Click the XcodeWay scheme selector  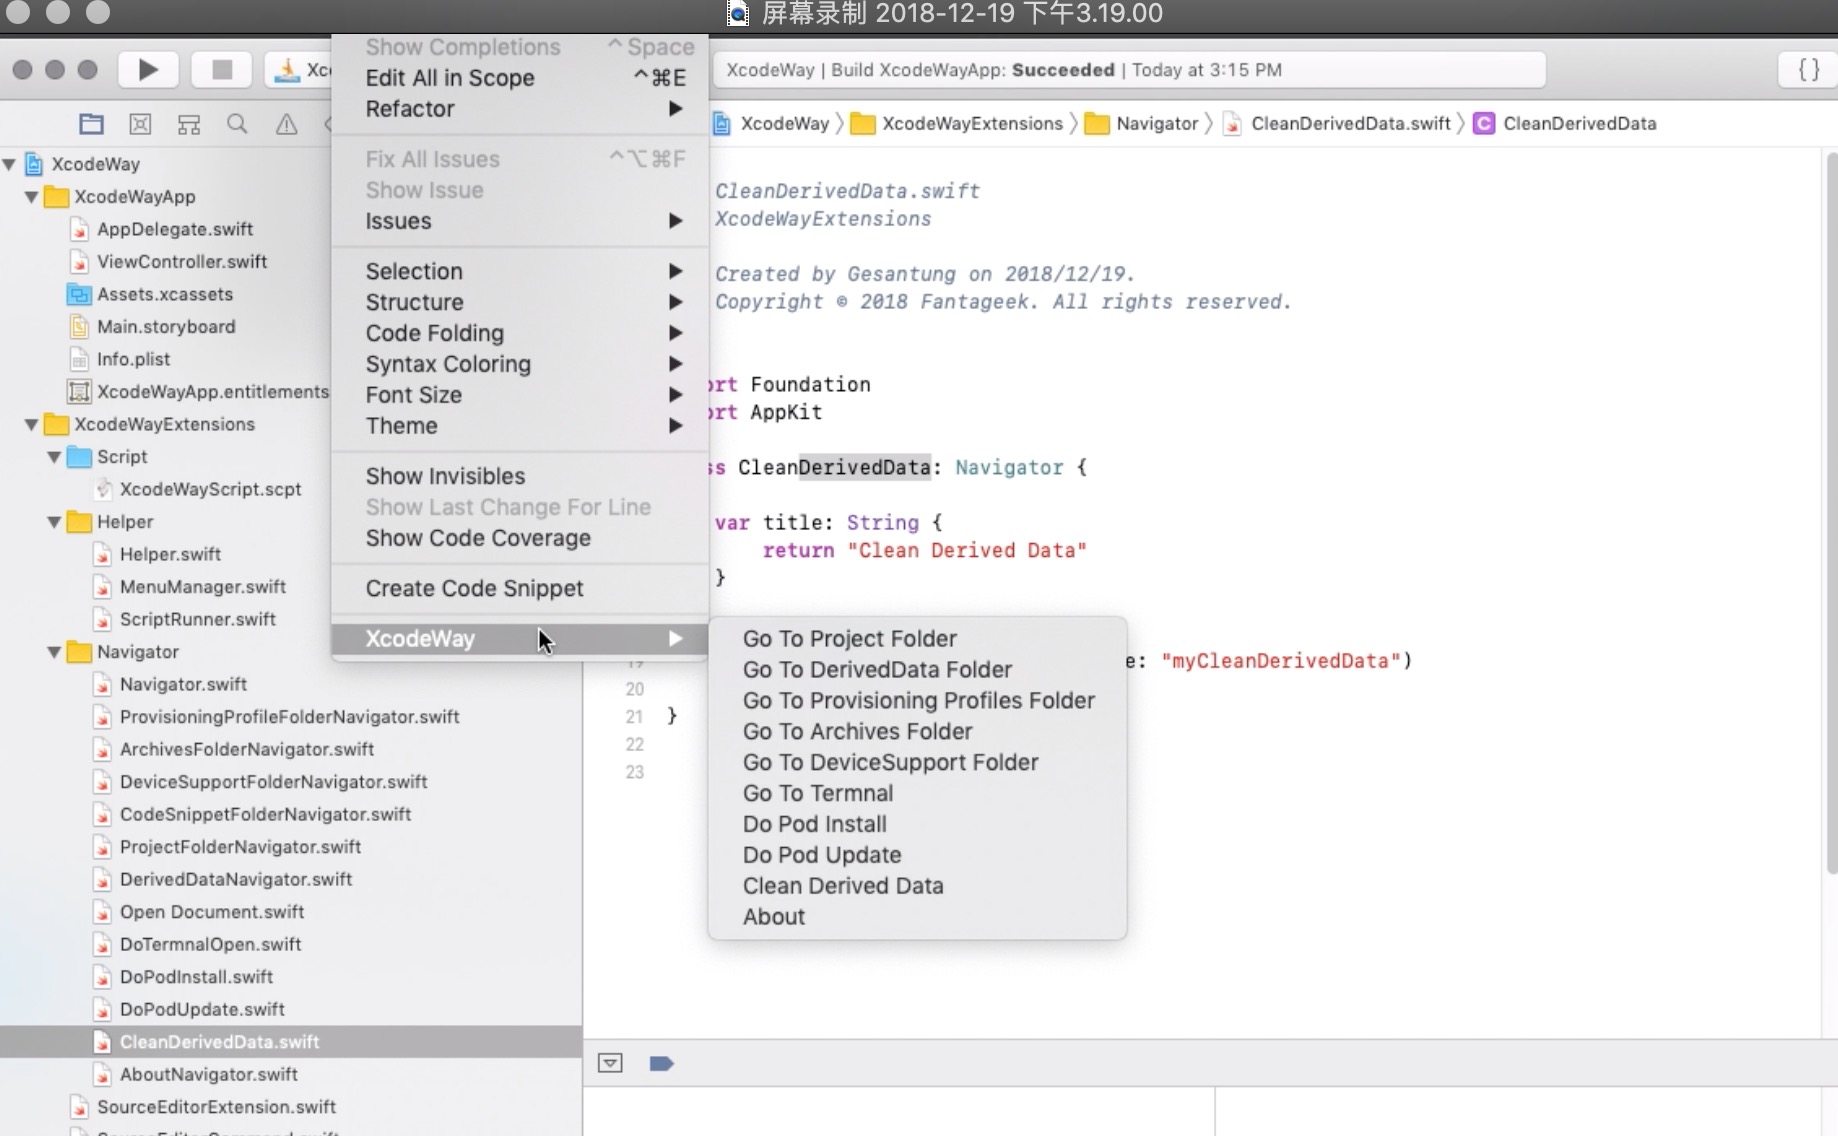(x=300, y=69)
